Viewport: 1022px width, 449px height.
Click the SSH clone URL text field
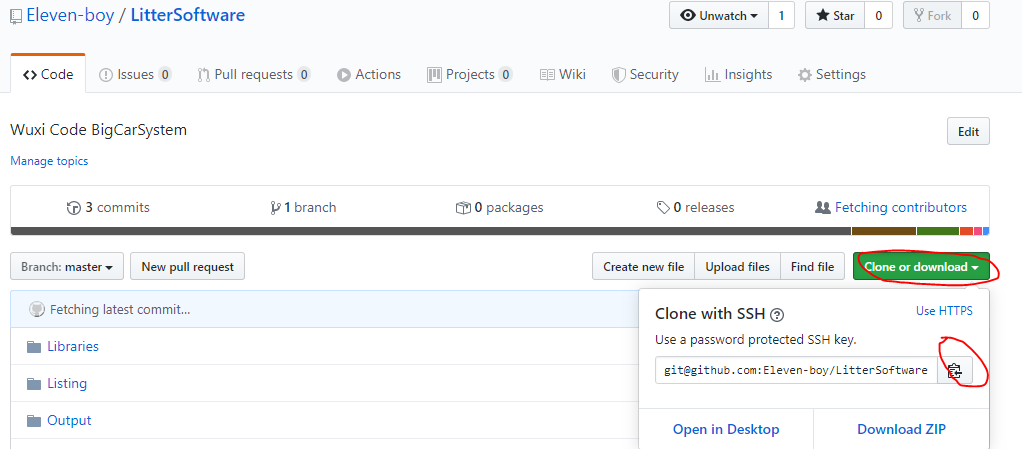(x=796, y=371)
